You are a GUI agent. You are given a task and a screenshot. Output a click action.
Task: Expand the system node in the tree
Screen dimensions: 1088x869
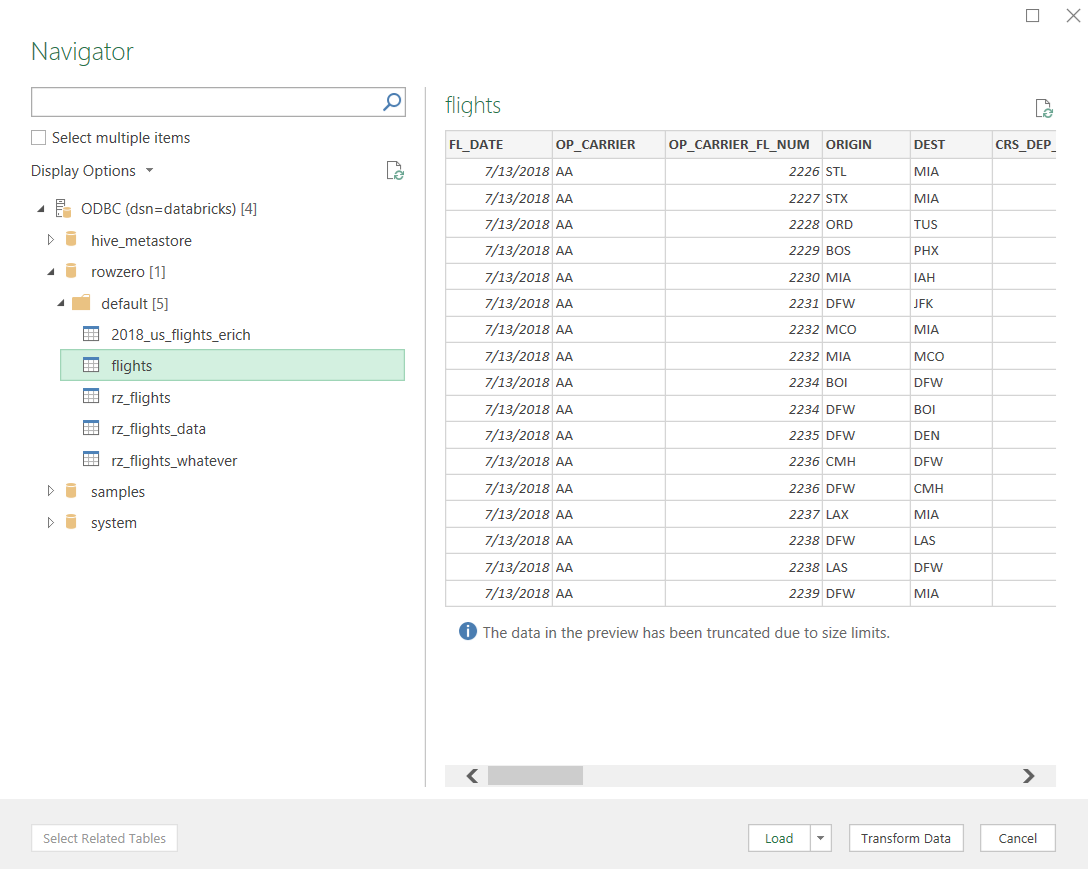(49, 522)
